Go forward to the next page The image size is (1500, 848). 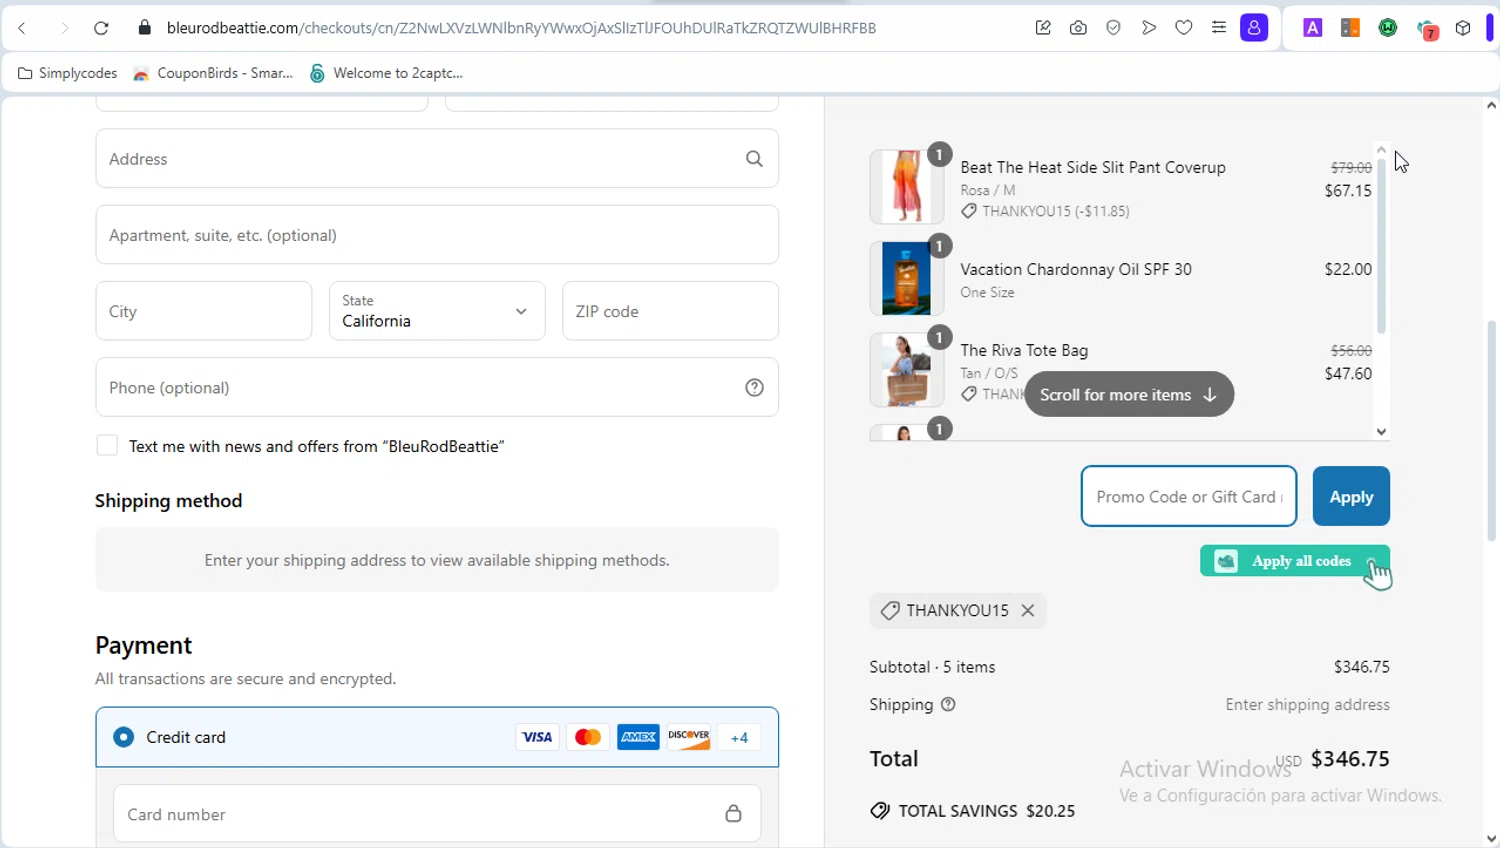tap(64, 28)
